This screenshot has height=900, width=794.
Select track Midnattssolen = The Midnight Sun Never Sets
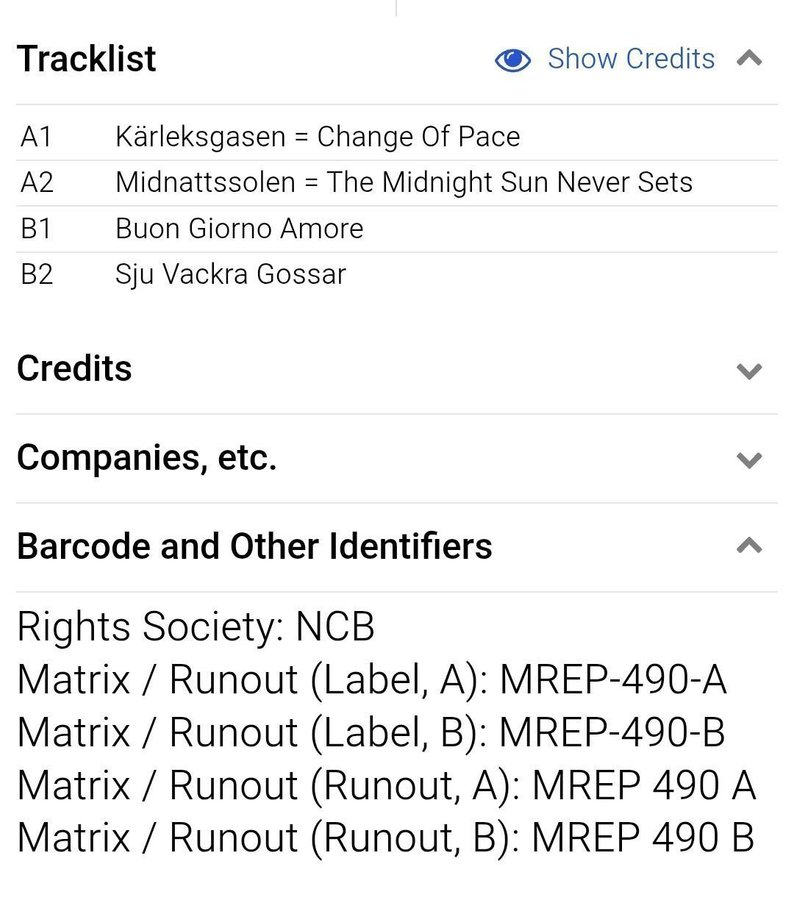[x=404, y=183]
